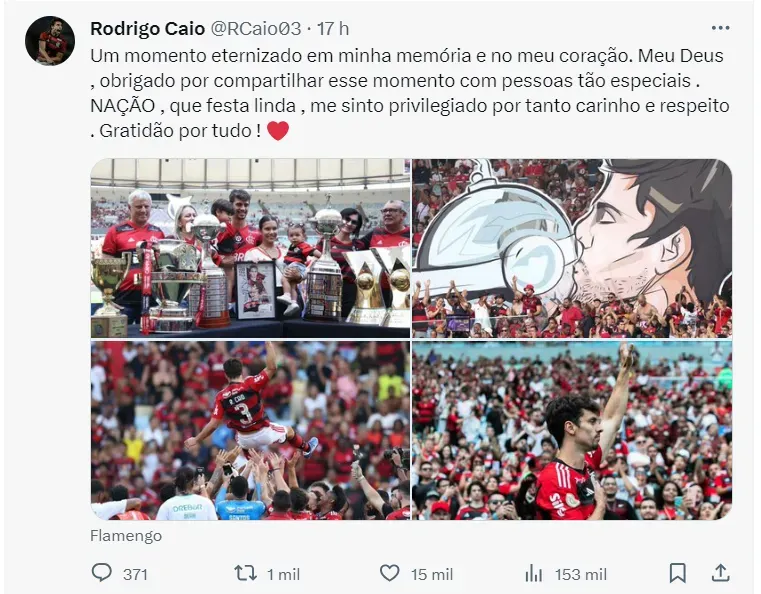Open photo of player tossed in air
The height and width of the screenshot is (594, 761).
click(250, 430)
